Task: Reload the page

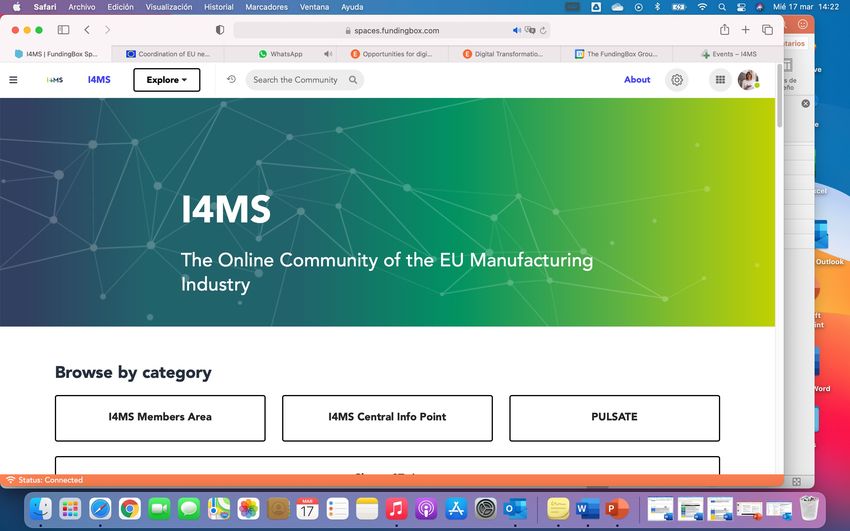Action: pos(543,30)
